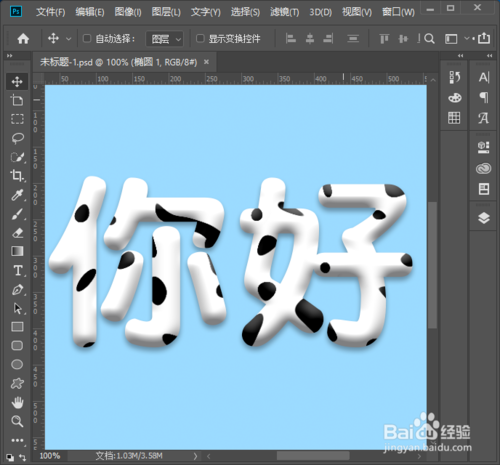The width and height of the screenshot is (500, 465).
Task: Select the Crop tool
Action: [x=17, y=175]
